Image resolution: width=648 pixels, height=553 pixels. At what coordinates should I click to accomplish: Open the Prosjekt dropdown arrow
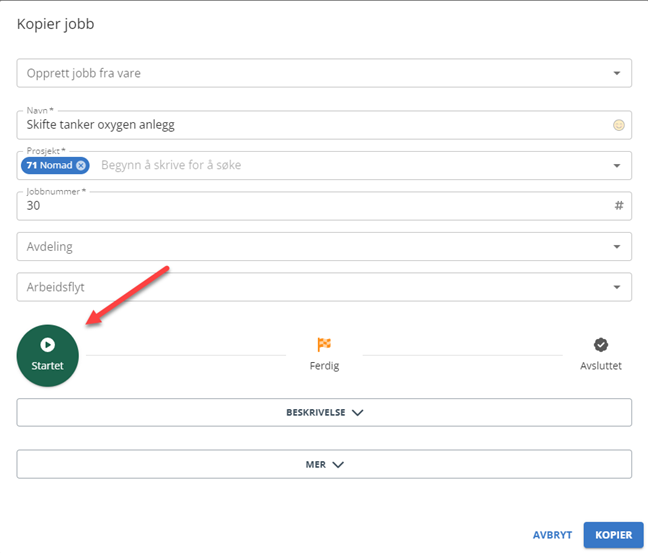[617, 165]
